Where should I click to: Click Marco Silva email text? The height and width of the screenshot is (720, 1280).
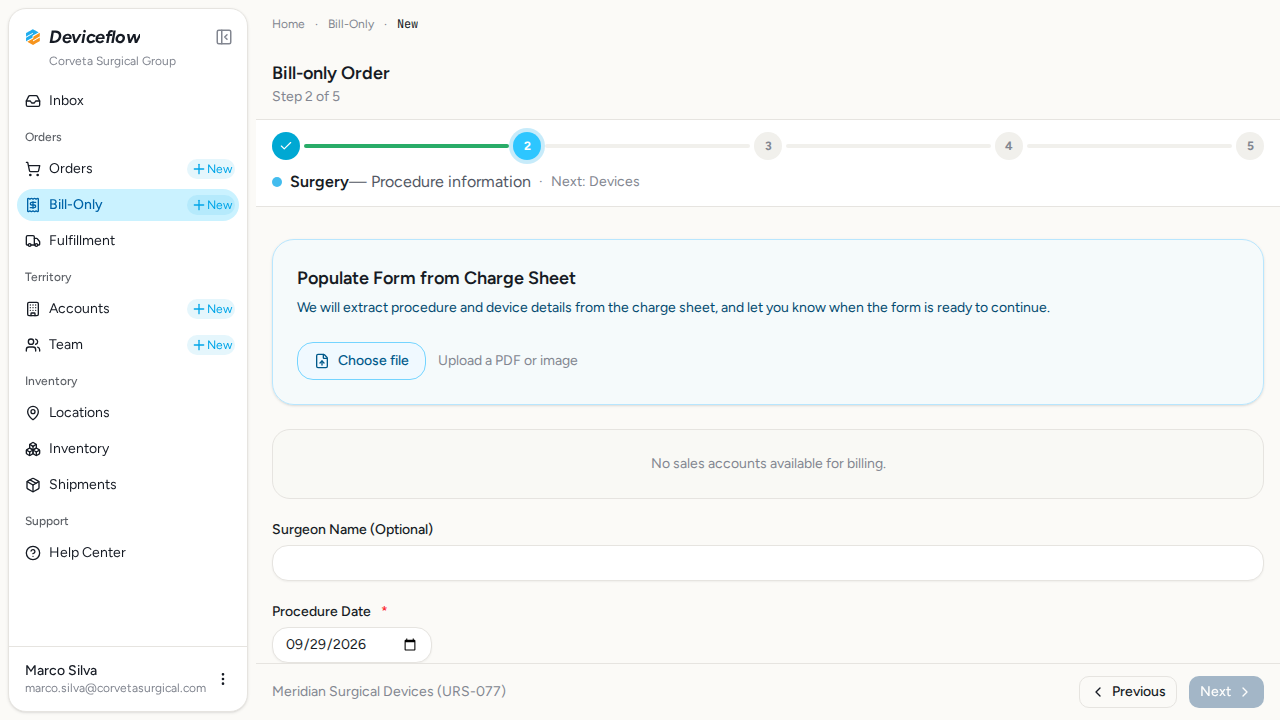point(116,688)
